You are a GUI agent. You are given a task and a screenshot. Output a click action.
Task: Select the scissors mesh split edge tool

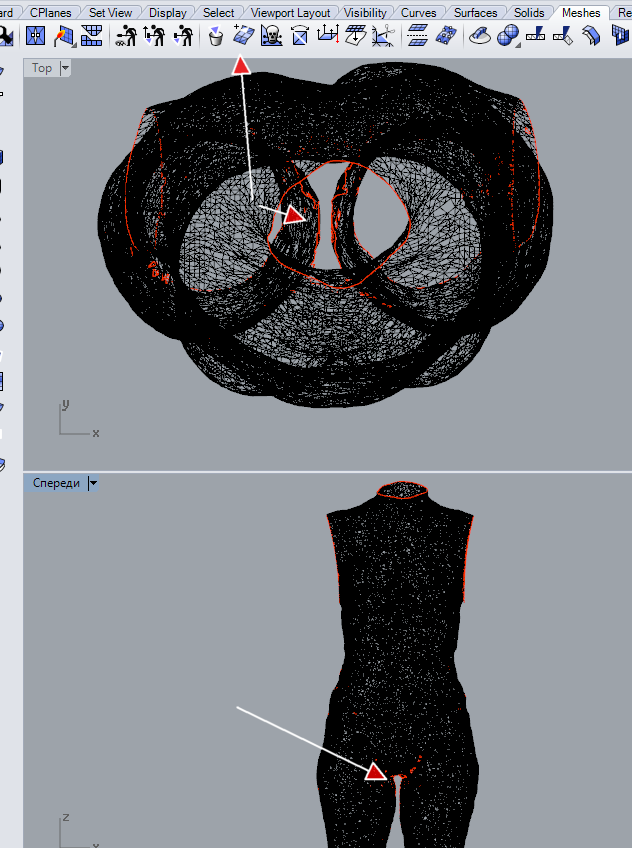(x=383, y=36)
